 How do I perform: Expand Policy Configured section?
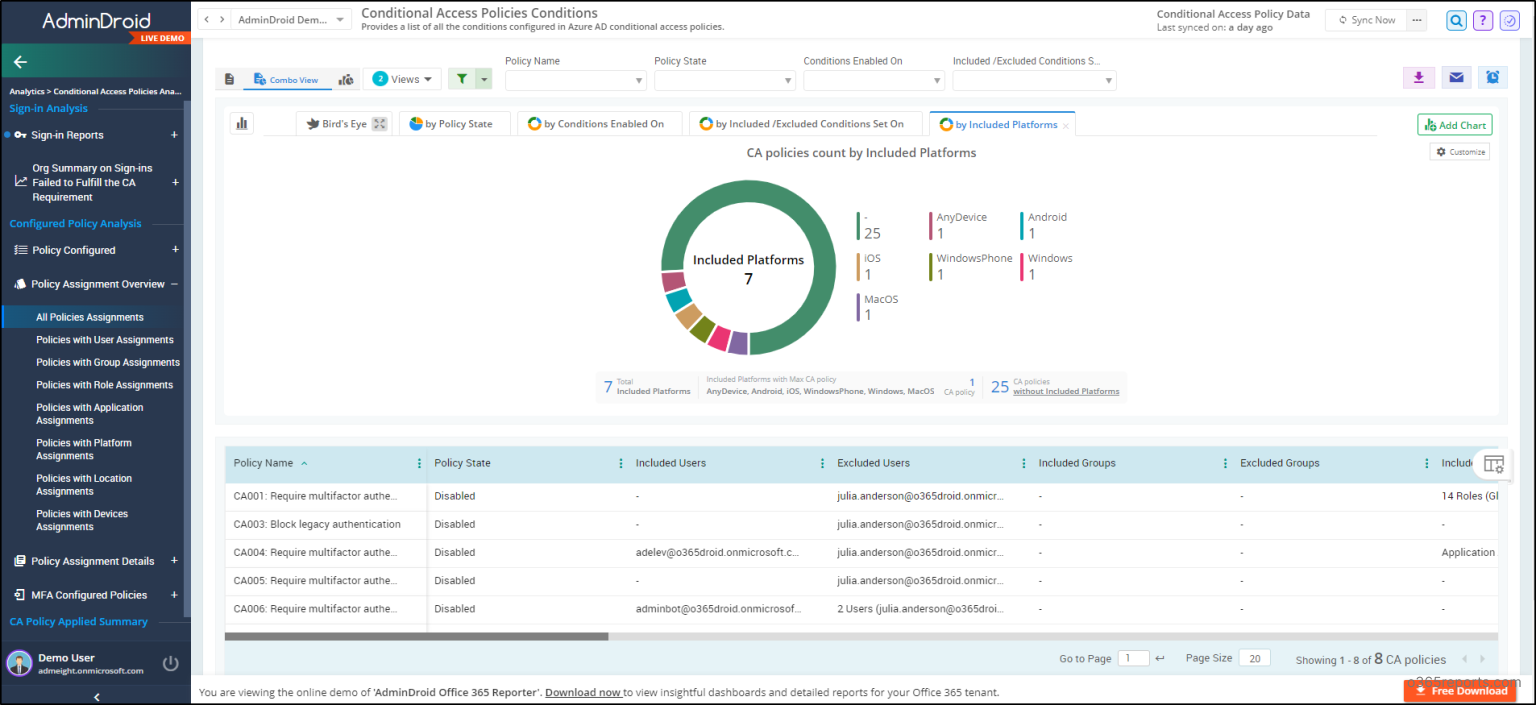[x=175, y=250]
